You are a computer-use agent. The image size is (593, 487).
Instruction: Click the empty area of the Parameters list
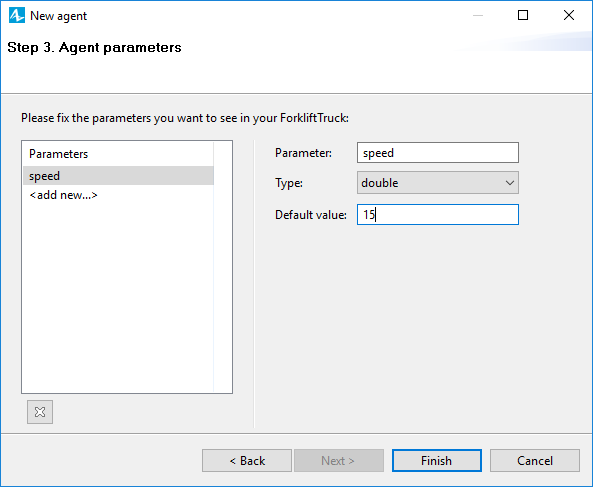(x=118, y=295)
